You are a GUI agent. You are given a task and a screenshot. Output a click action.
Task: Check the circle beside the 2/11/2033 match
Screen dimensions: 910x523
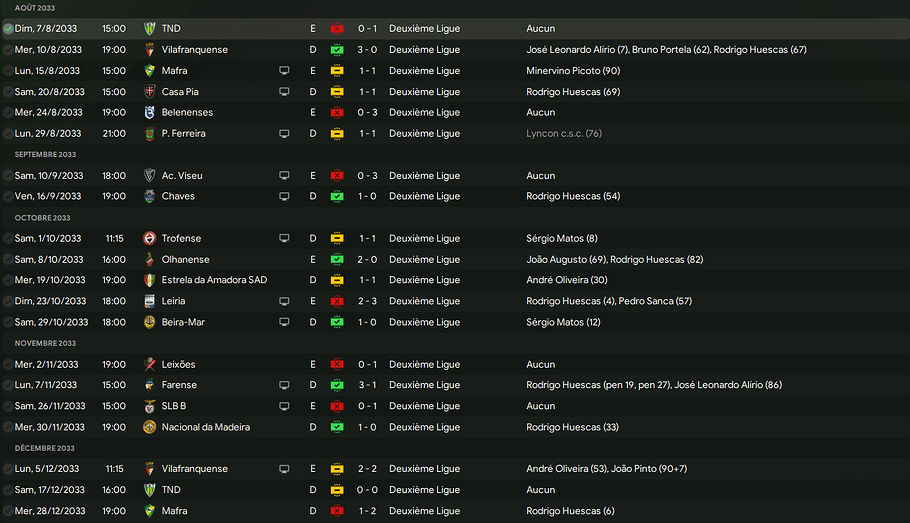tap(8, 364)
